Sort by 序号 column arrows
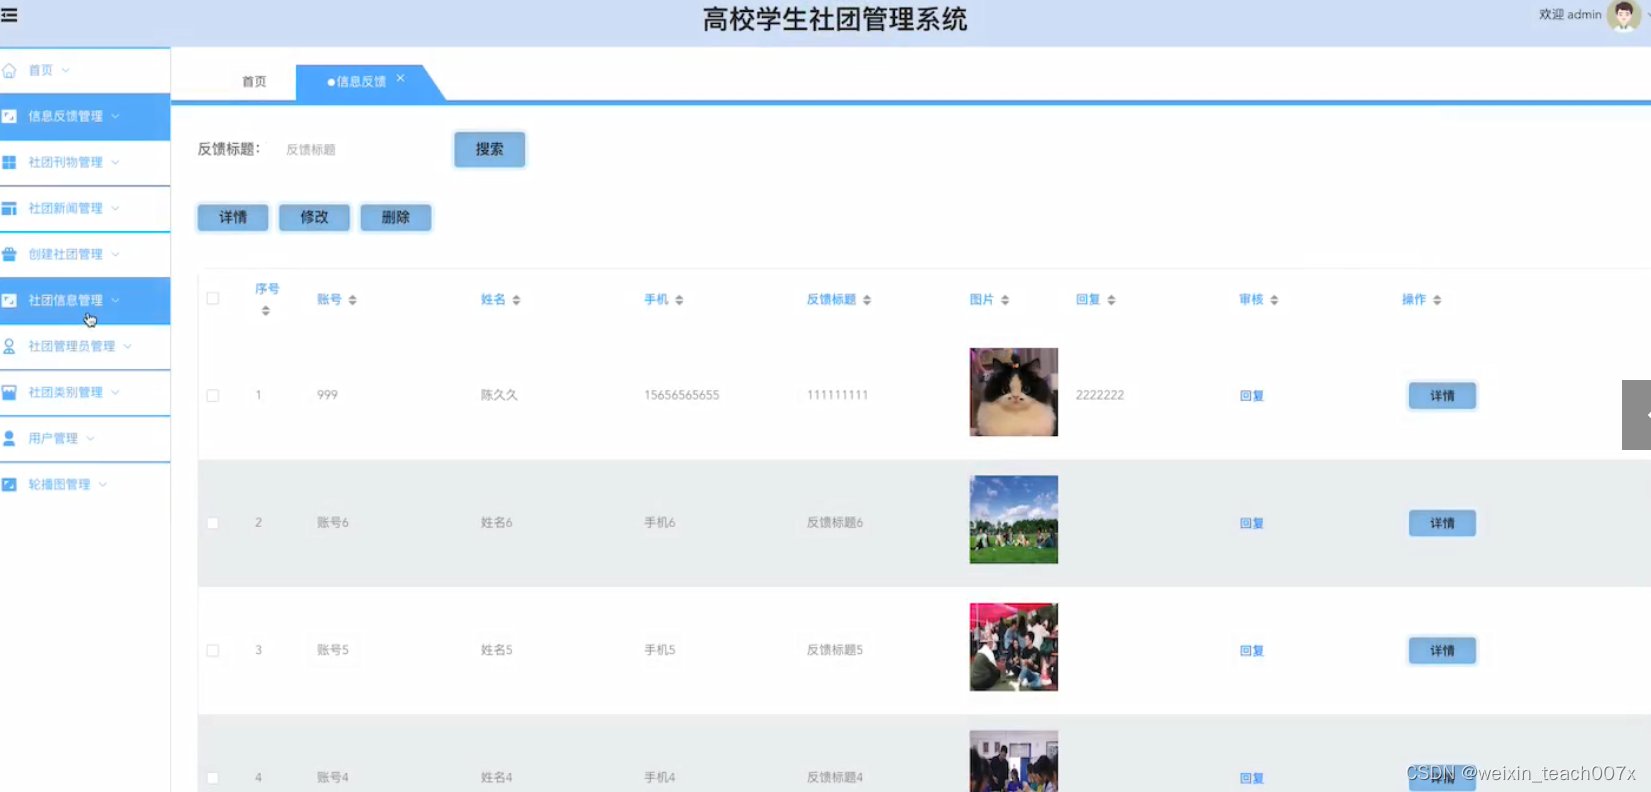The image size is (1651, 792). pos(265,311)
